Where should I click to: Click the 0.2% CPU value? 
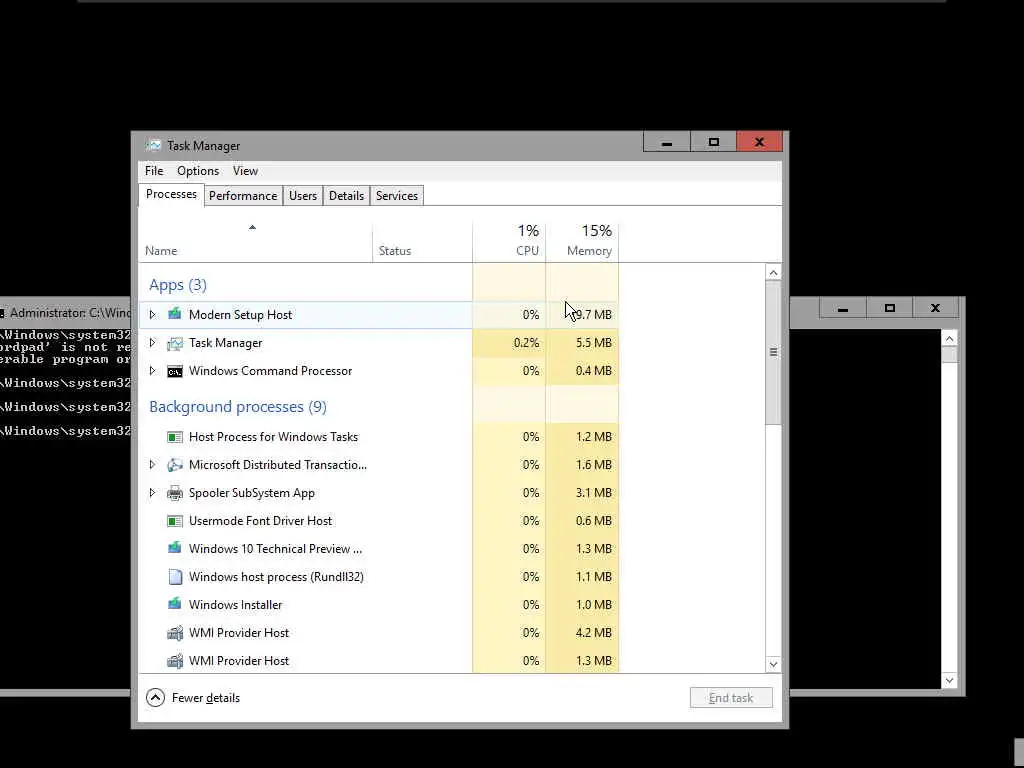[526, 343]
